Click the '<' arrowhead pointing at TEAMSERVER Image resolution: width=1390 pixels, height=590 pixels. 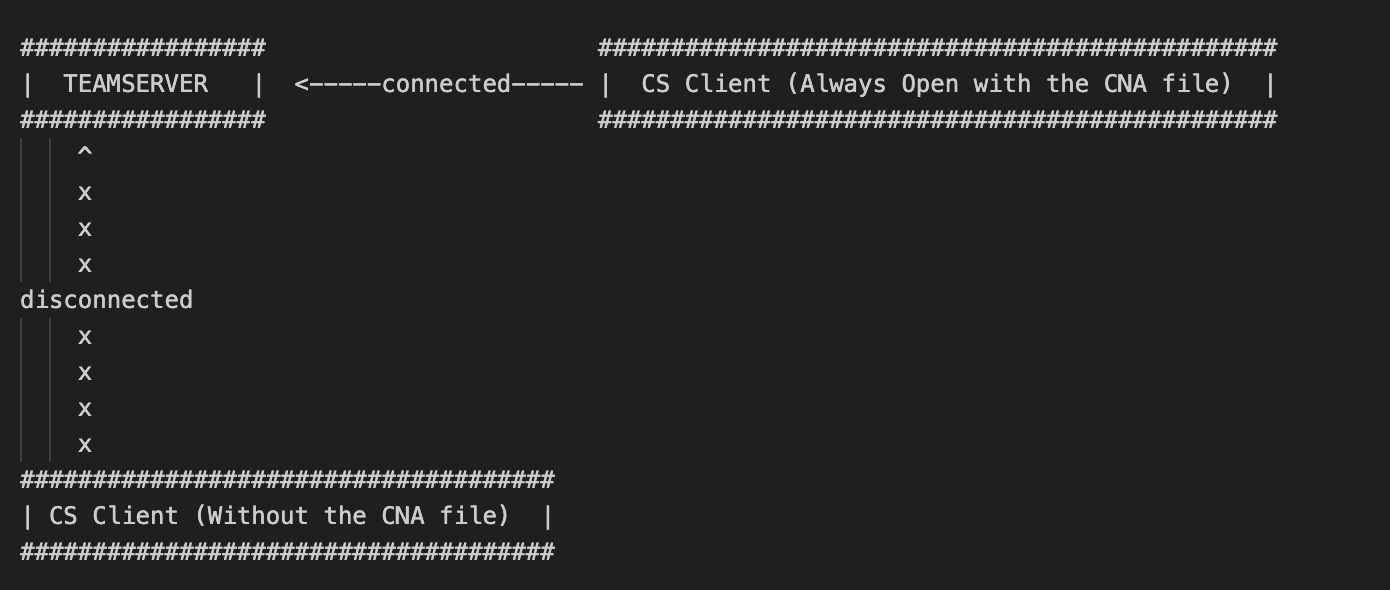(301, 84)
